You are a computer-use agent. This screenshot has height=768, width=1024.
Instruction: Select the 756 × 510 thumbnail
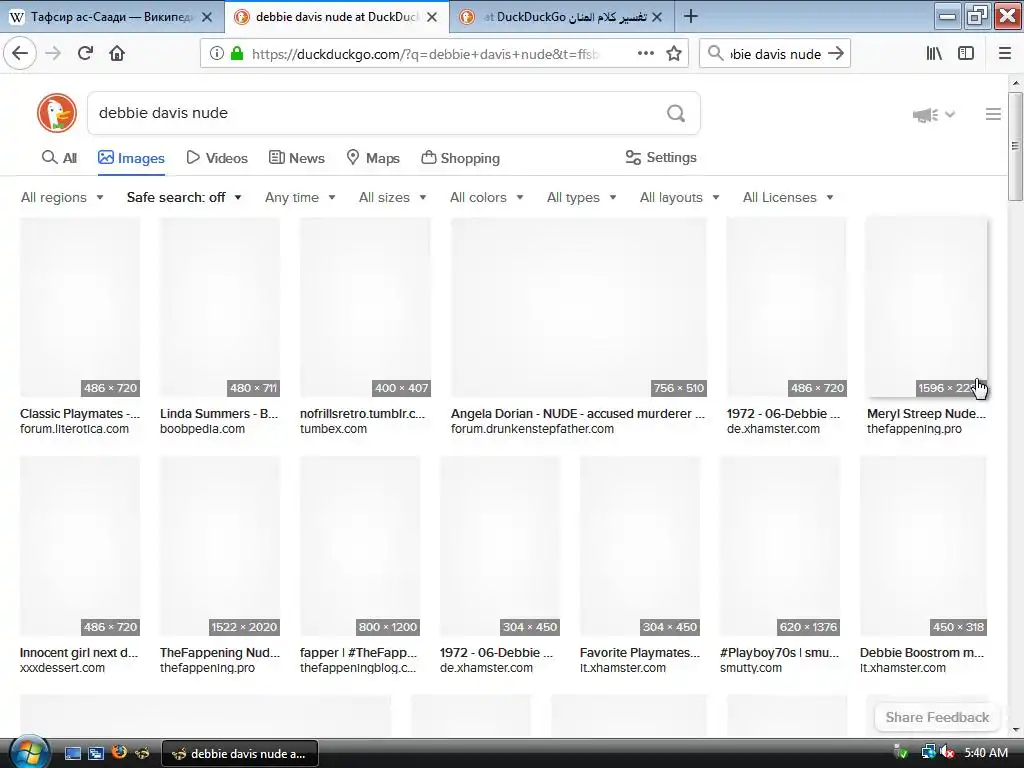(579, 307)
